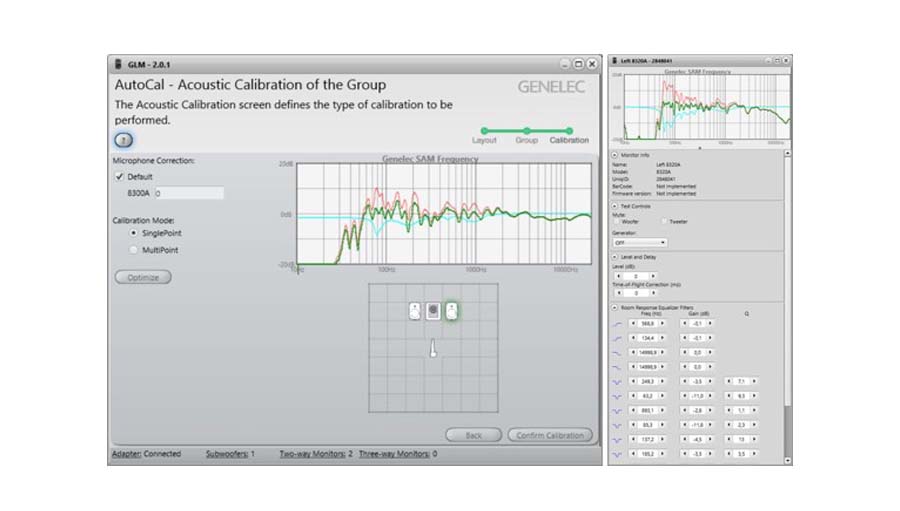
Task: Click the frequency response graph in GLM window
Action: [x=444, y=214]
